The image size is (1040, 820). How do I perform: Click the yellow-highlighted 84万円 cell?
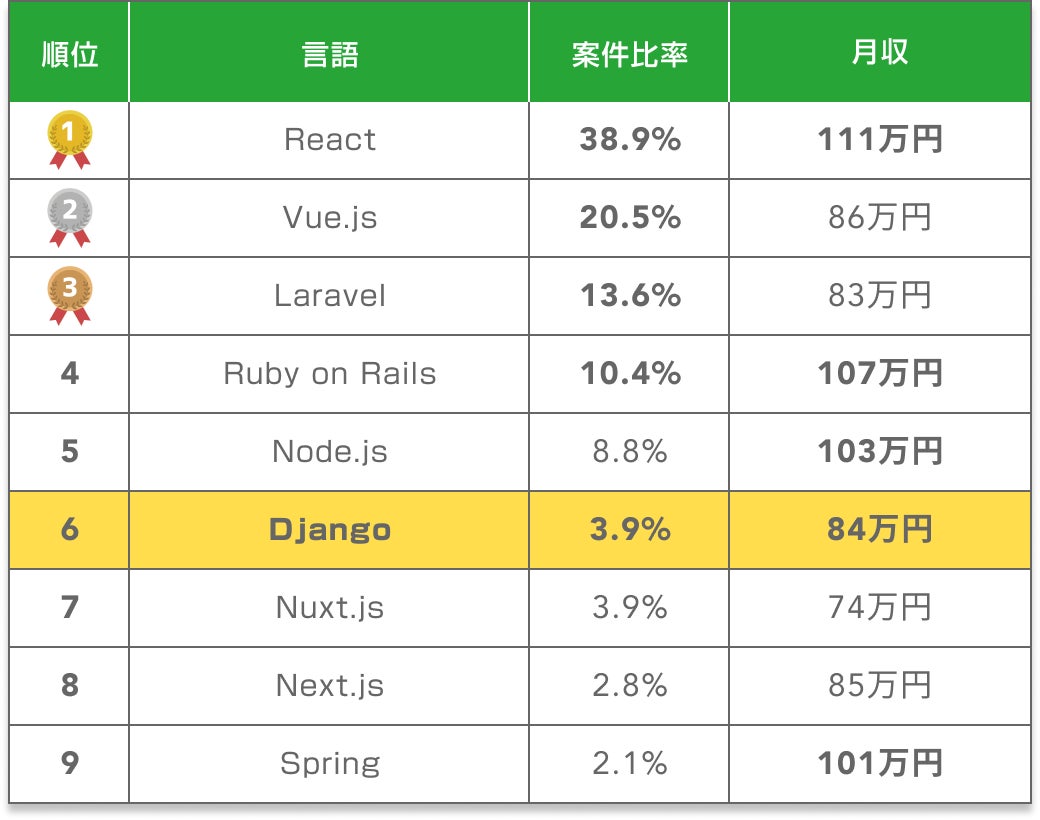[879, 530]
